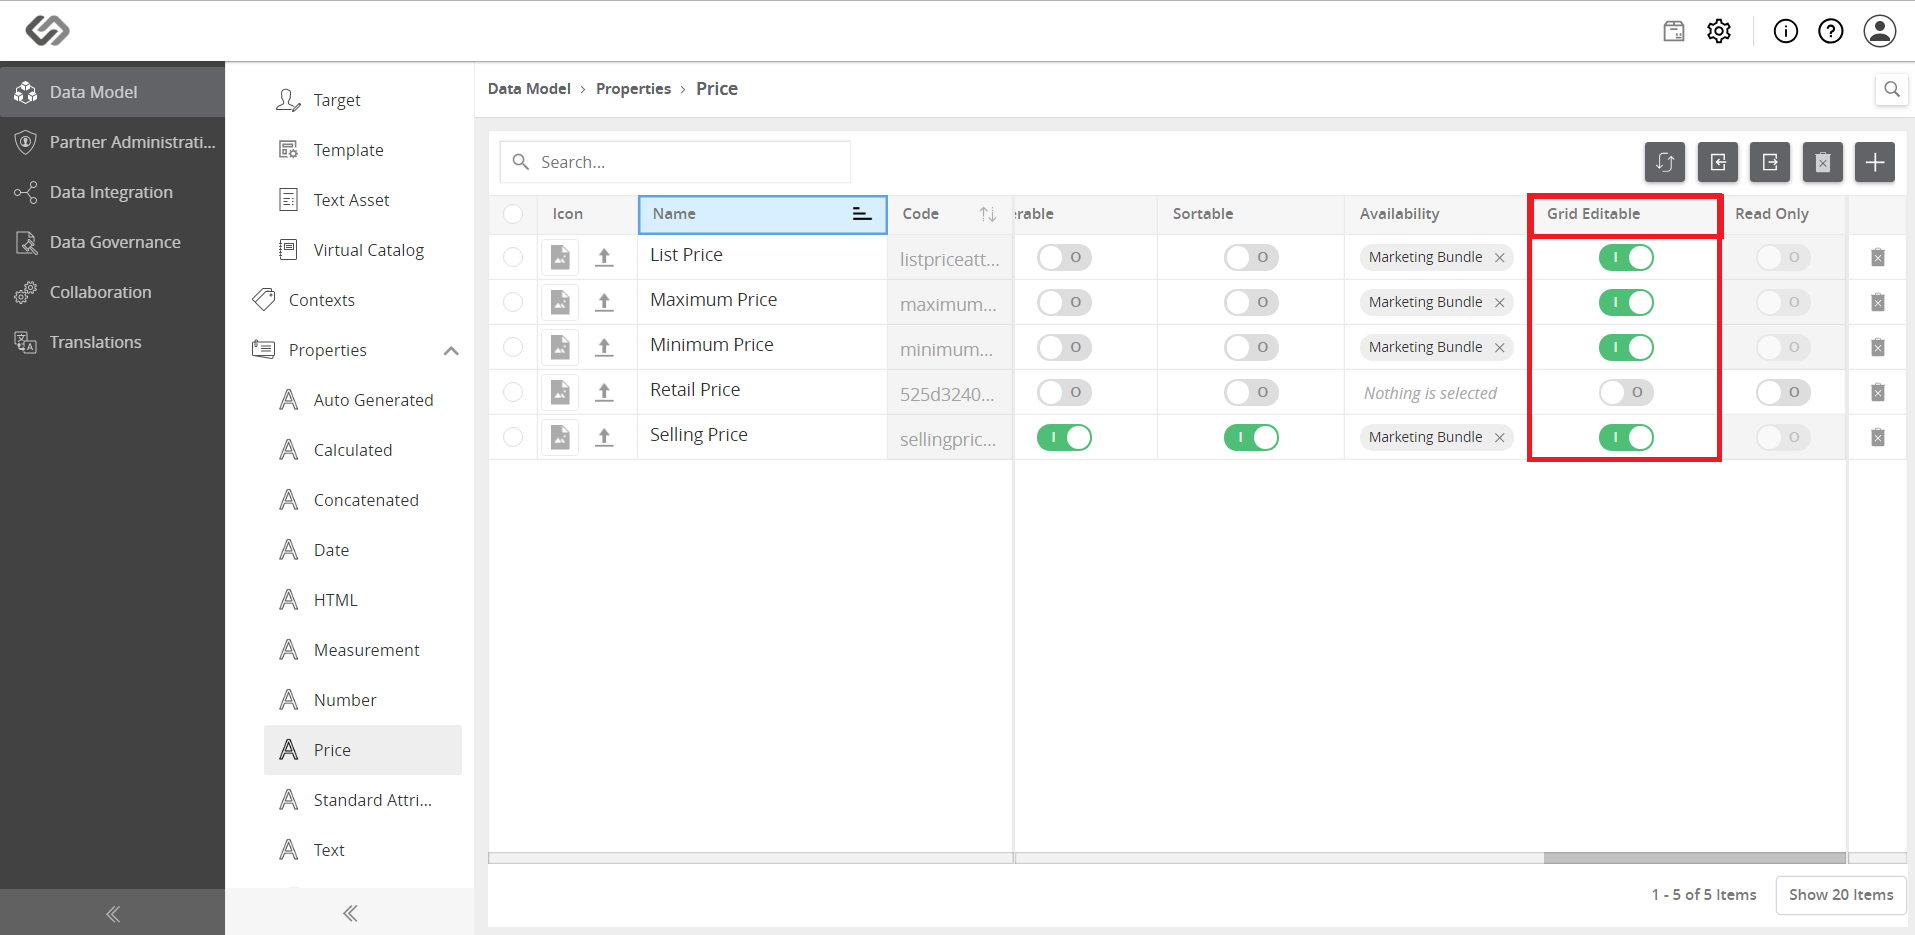Screen dimensions: 1915x935
Task: Toggle Grid Editable for Selling Price
Action: pos(1626,438)
